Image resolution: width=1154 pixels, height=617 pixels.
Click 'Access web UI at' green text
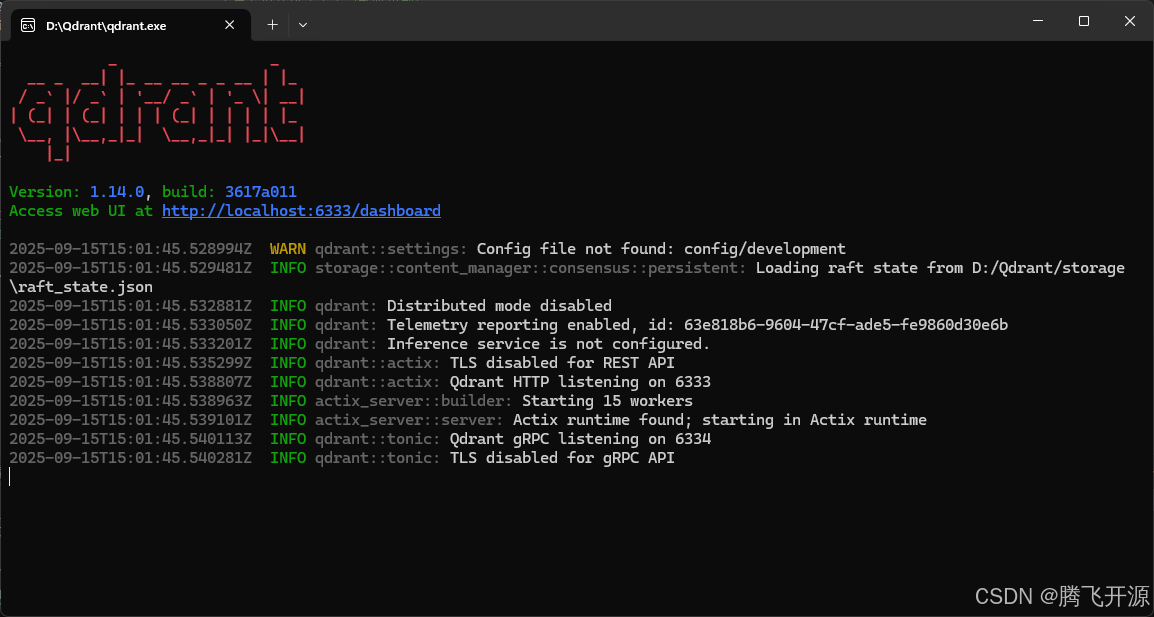coord(81,211)
